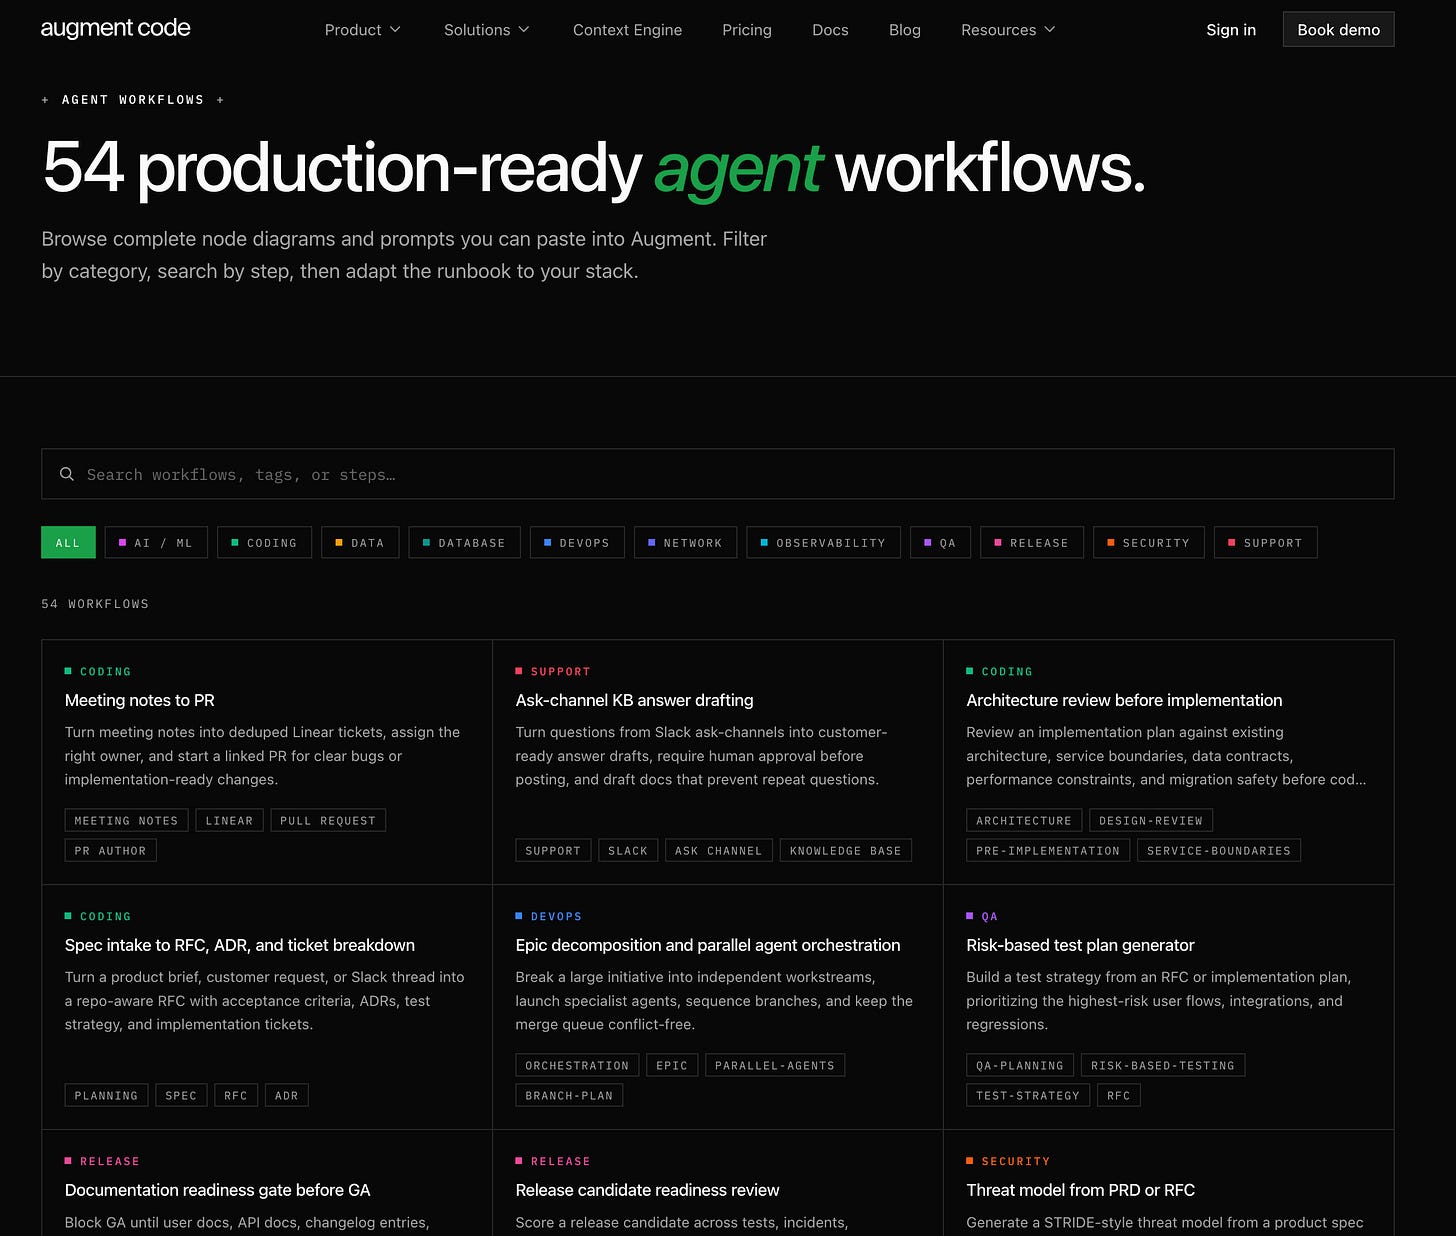Click the PLANNING tag

106,1096
